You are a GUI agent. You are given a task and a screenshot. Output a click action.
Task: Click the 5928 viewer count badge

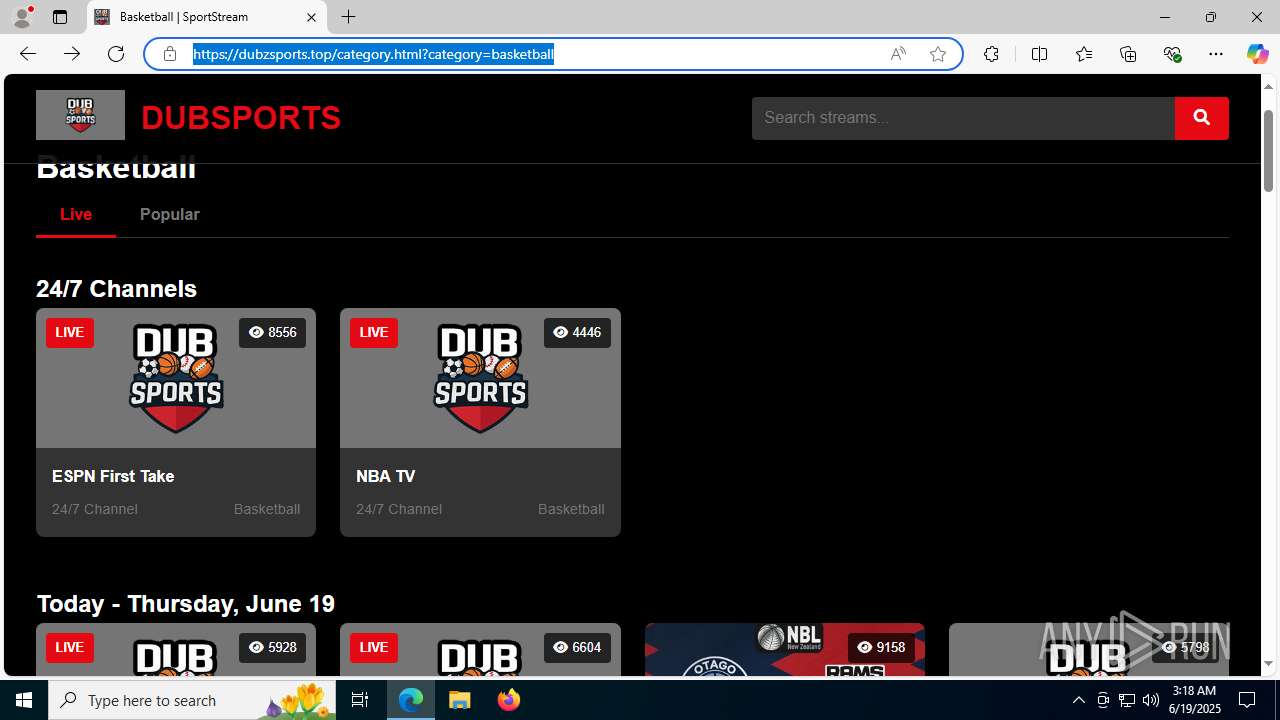point(272,647)
